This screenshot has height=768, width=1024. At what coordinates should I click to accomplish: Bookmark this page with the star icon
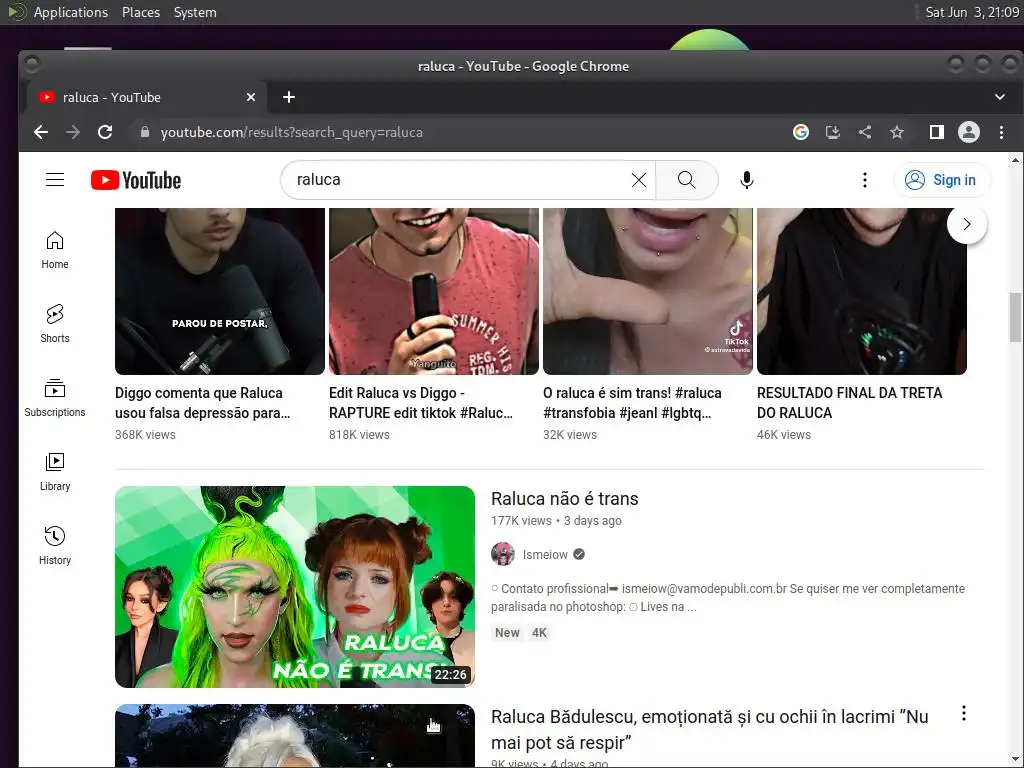(x=897, y=132)
